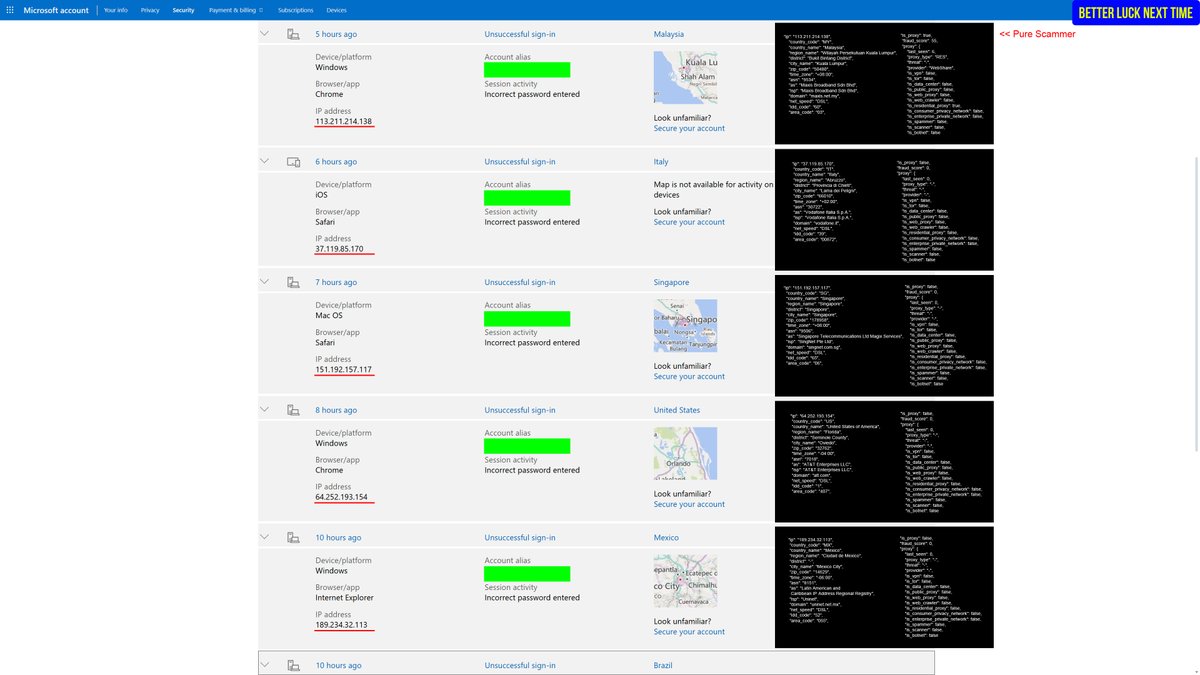Expand the 10 hours ago Brazil entry
Screen dimensions: 1200x675
pos(265,665)
